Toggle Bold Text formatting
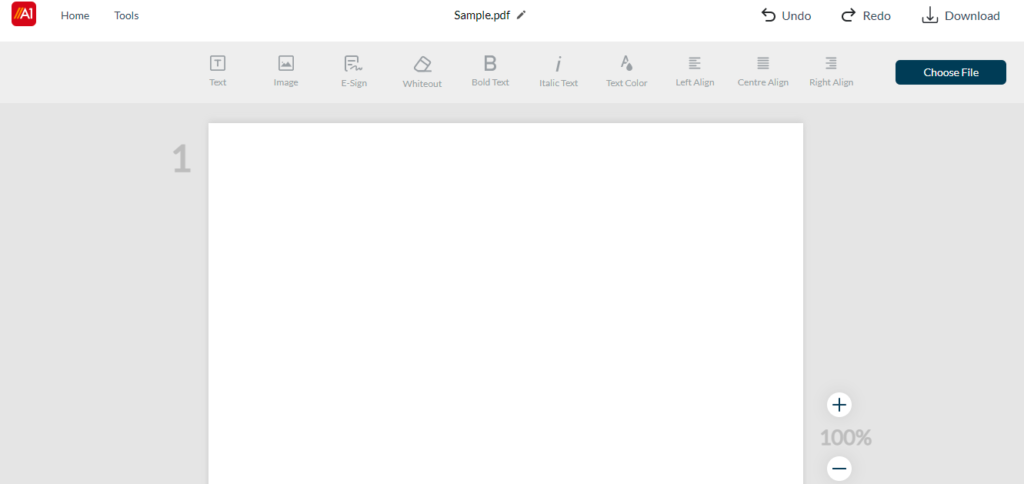Screen dimensions: 1024x484 (490, 64)
